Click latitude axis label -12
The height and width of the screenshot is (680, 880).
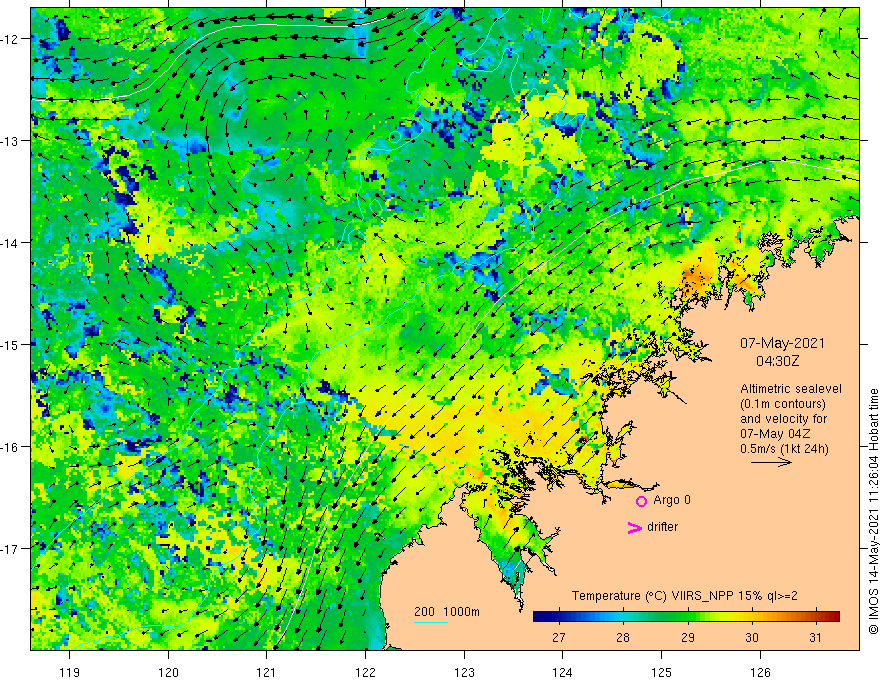[x=11, y=39]
